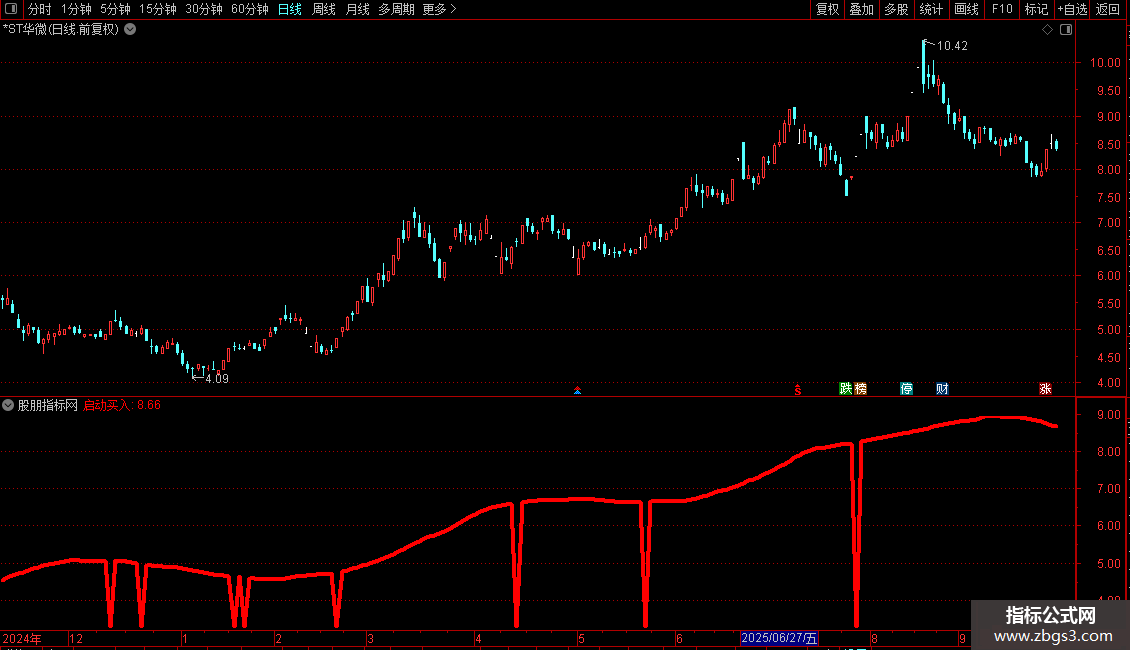Viewport: 1130px width, 650px height.
Task: Select the 60分钟 timeframe
Action: click(250, 9)
